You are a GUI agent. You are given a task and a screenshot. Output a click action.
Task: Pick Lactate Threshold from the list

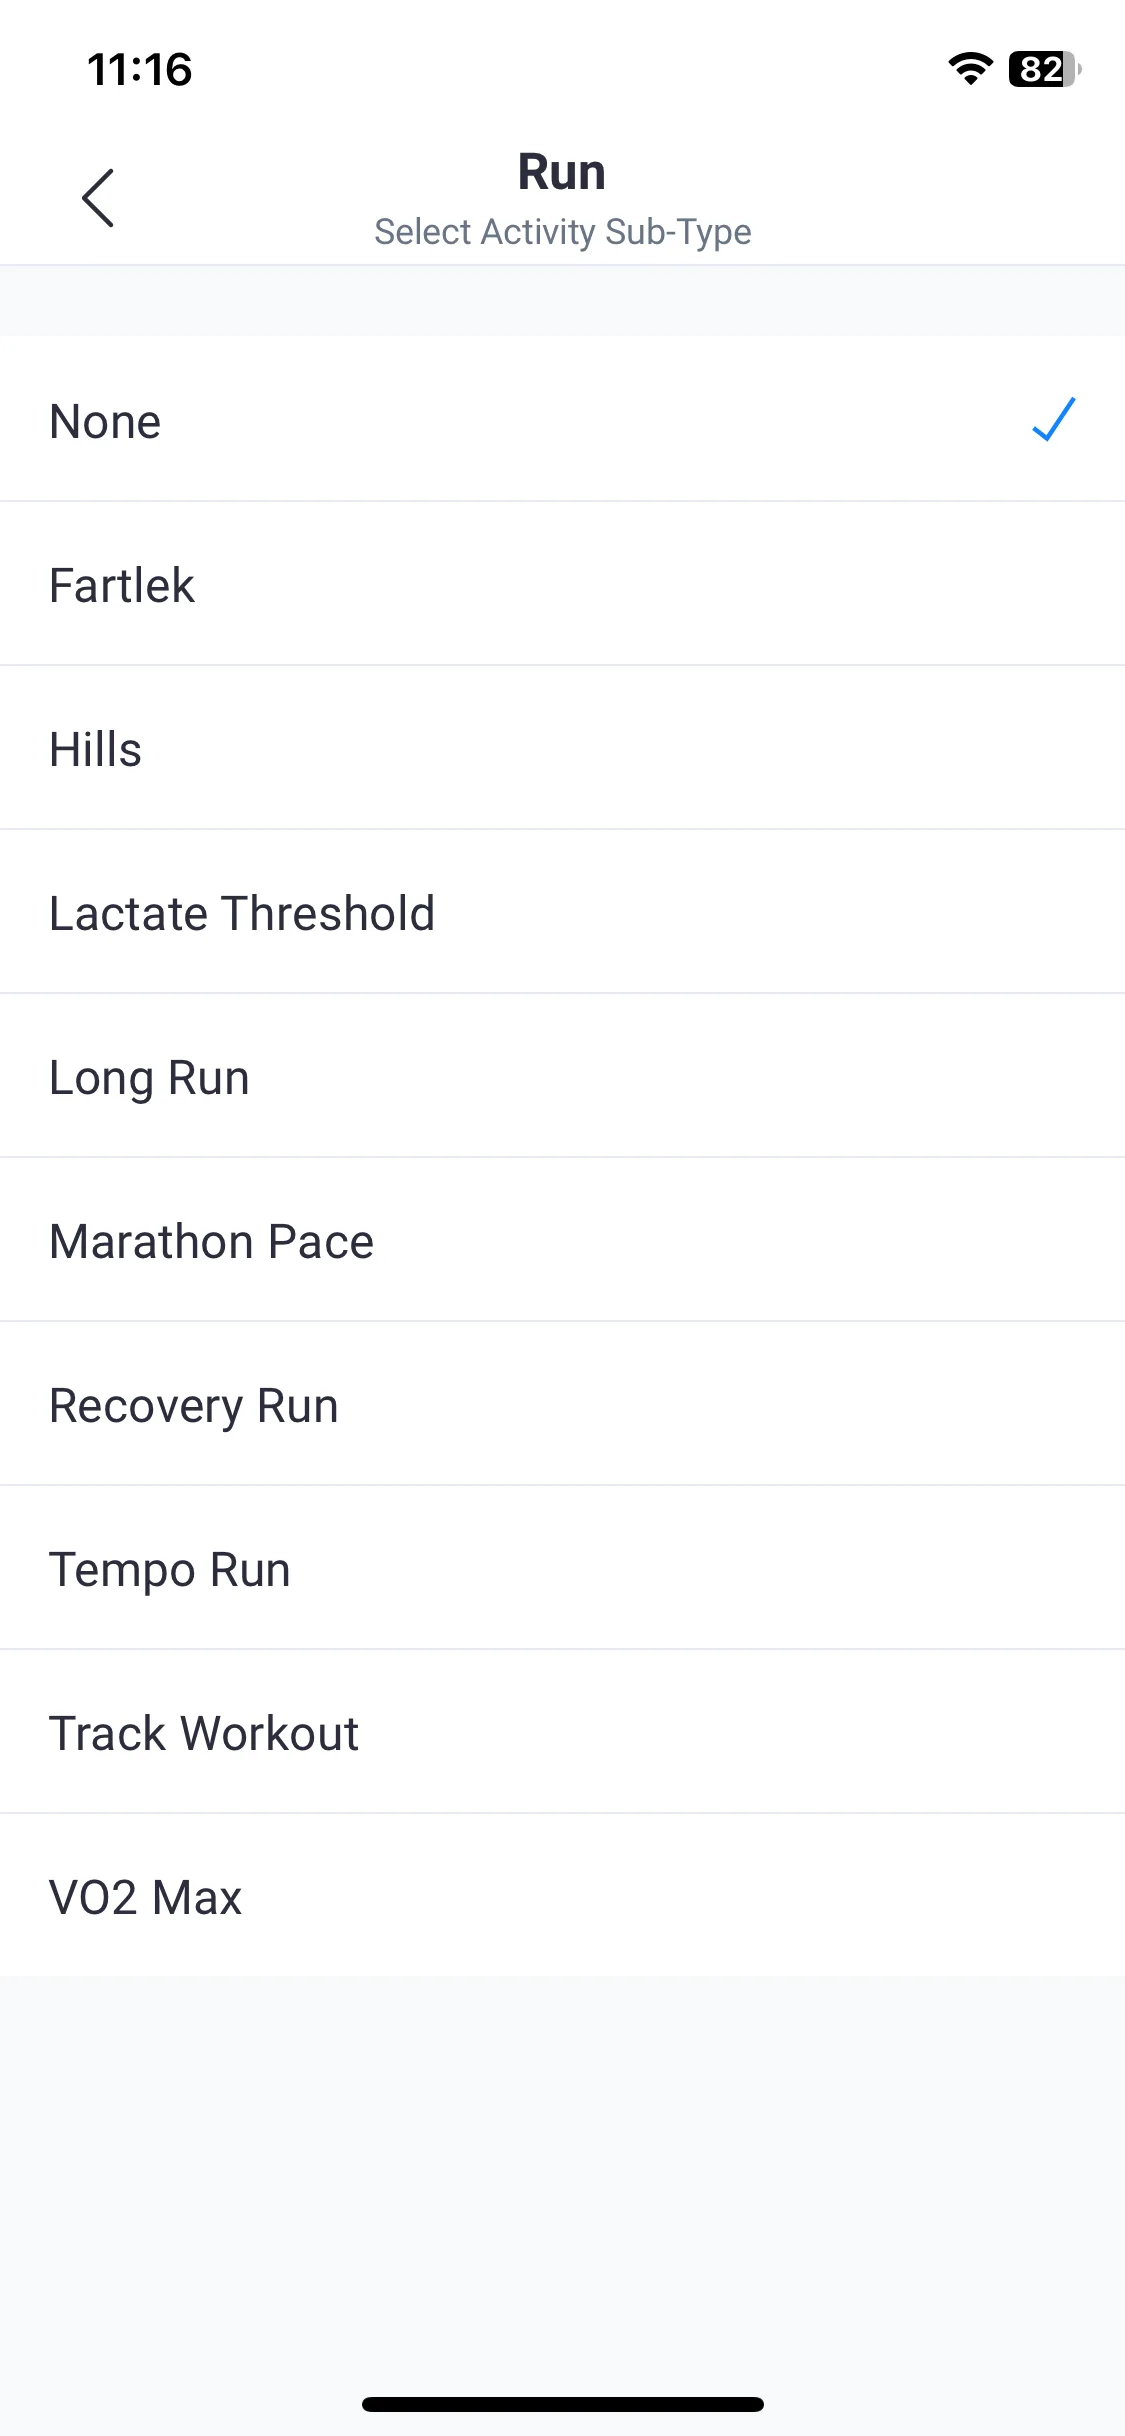[x=562, y=912]
